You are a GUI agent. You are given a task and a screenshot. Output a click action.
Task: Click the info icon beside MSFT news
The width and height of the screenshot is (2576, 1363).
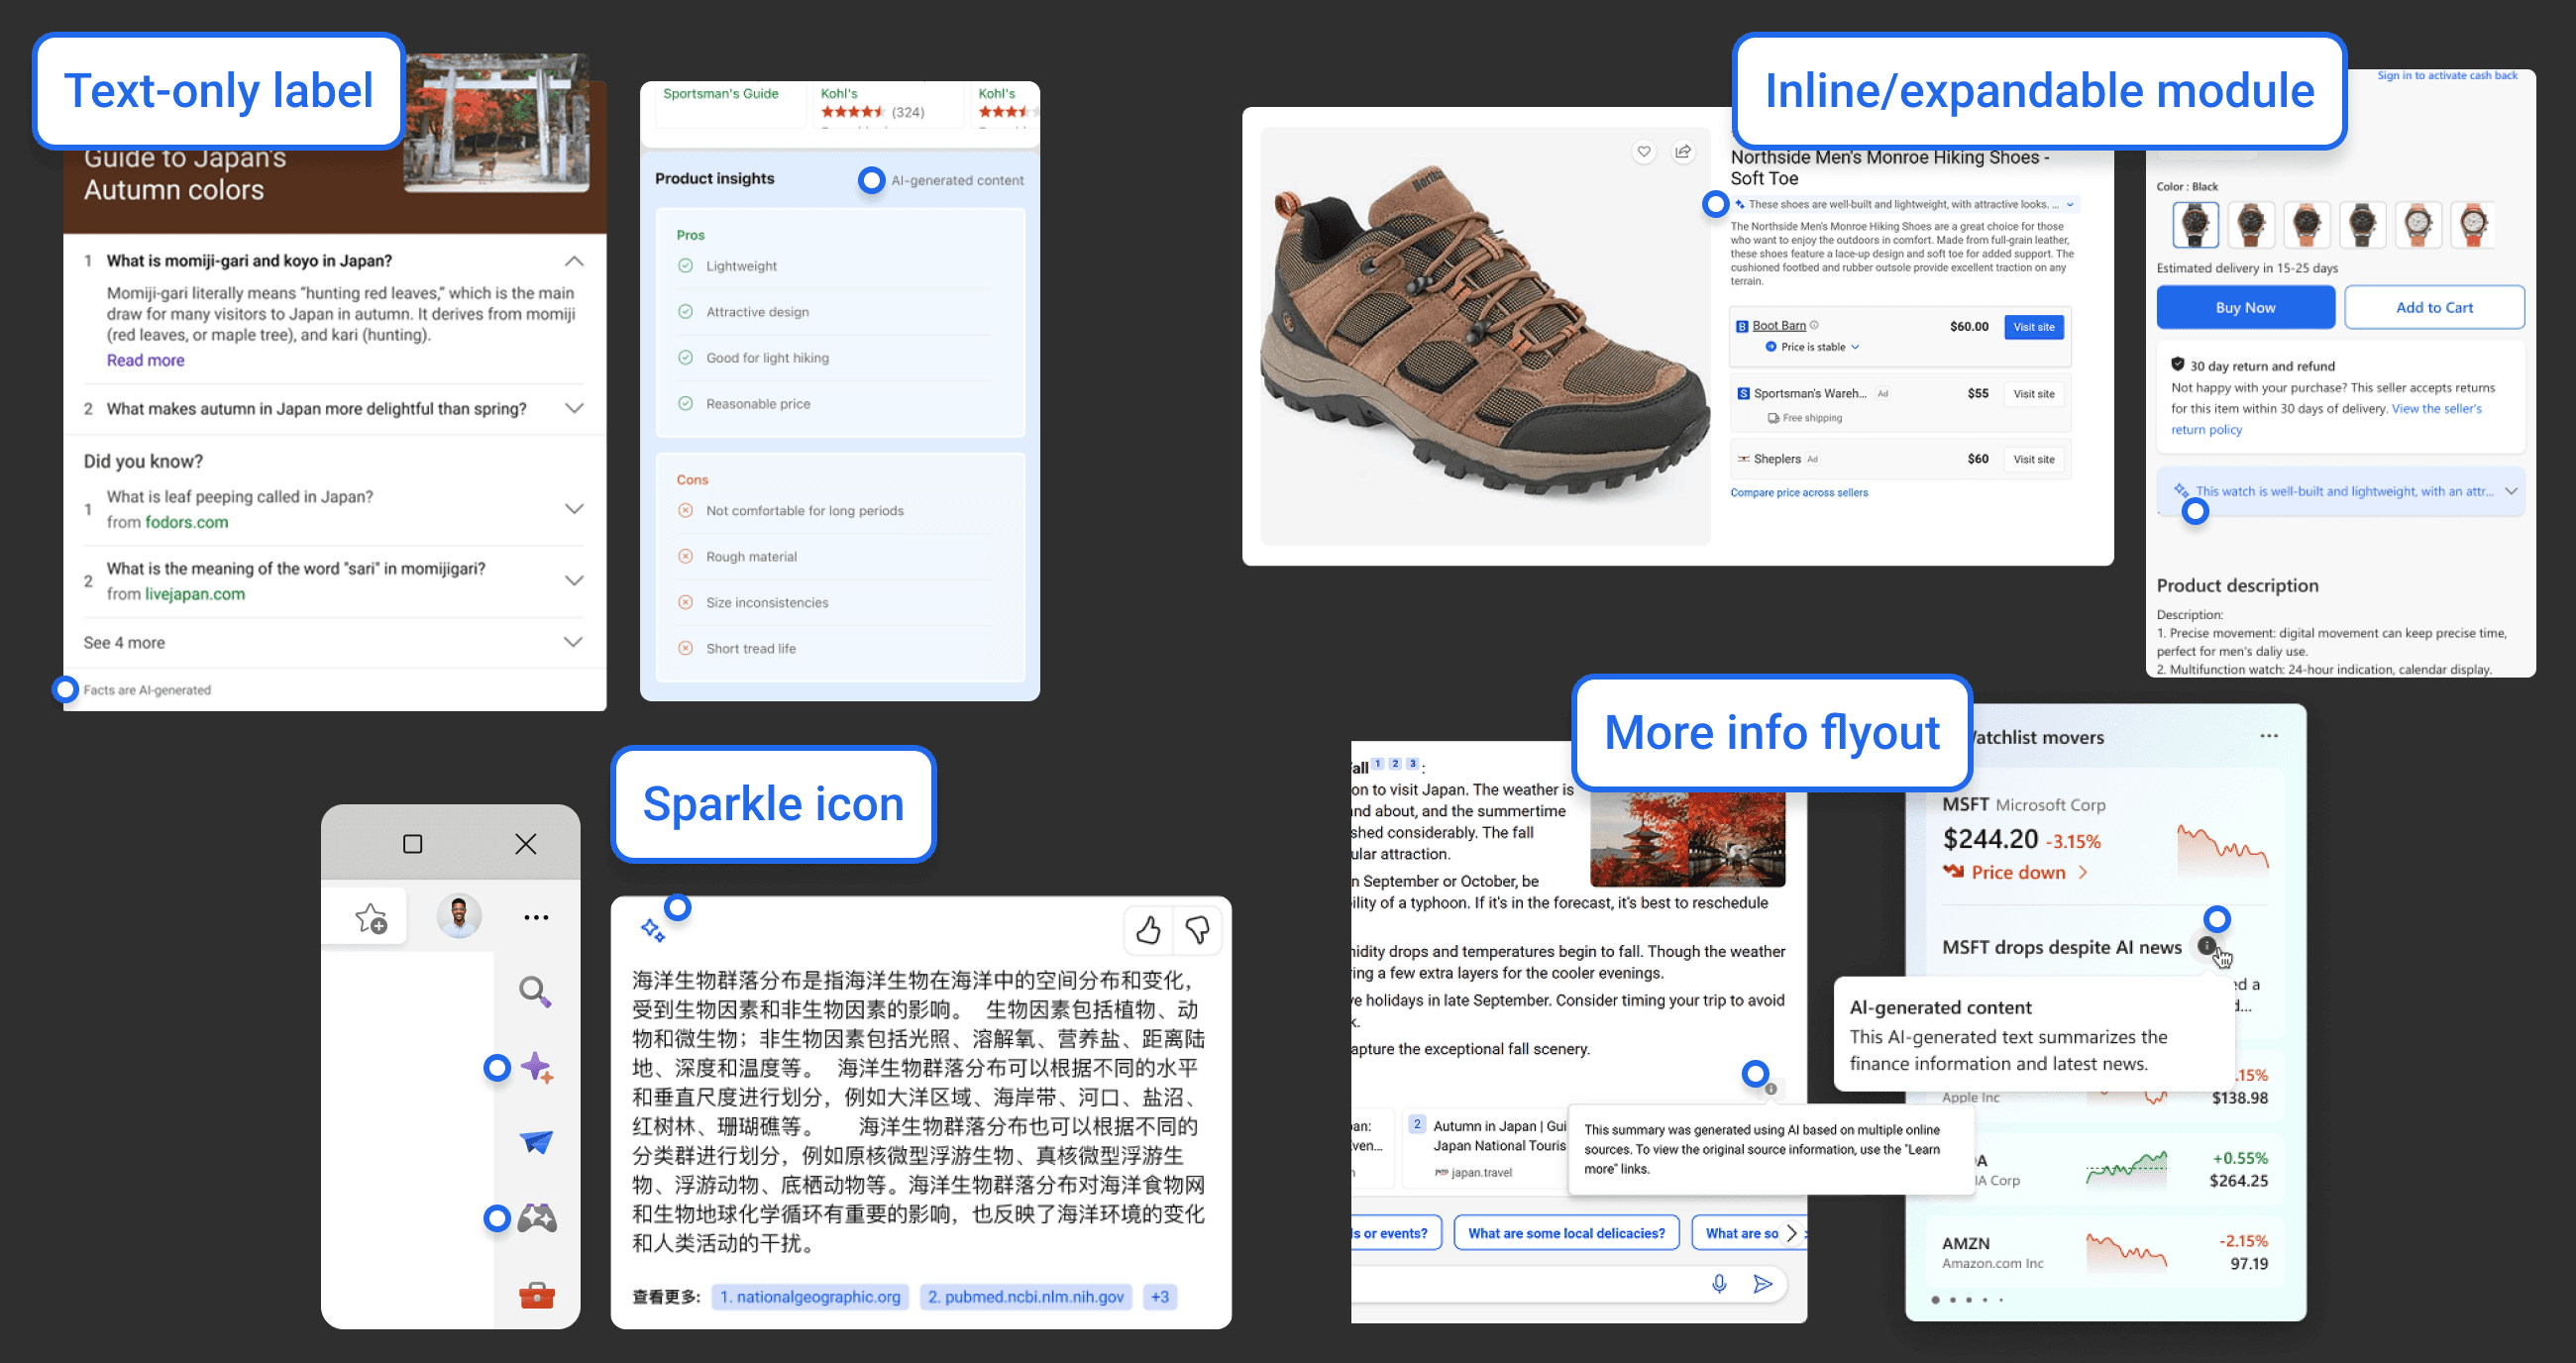click(x=2206, y=945)
